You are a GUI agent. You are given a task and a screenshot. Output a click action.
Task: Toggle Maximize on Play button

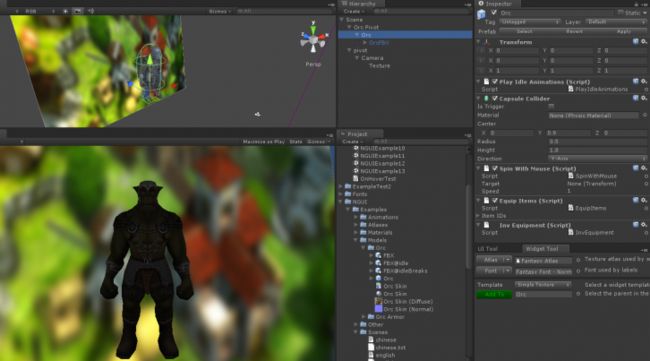264,142
